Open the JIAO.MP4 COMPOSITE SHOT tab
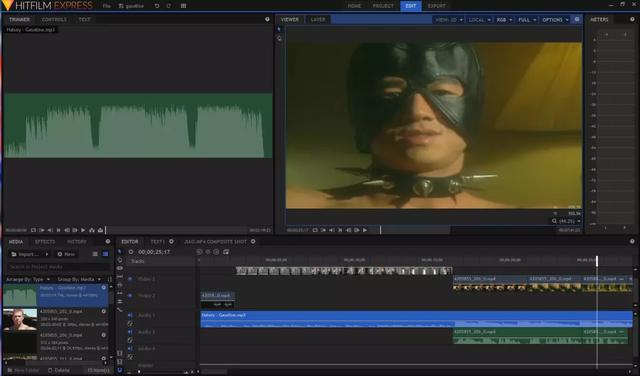The width and height of the screenshot is (640, 376). [x=215, y=242]
